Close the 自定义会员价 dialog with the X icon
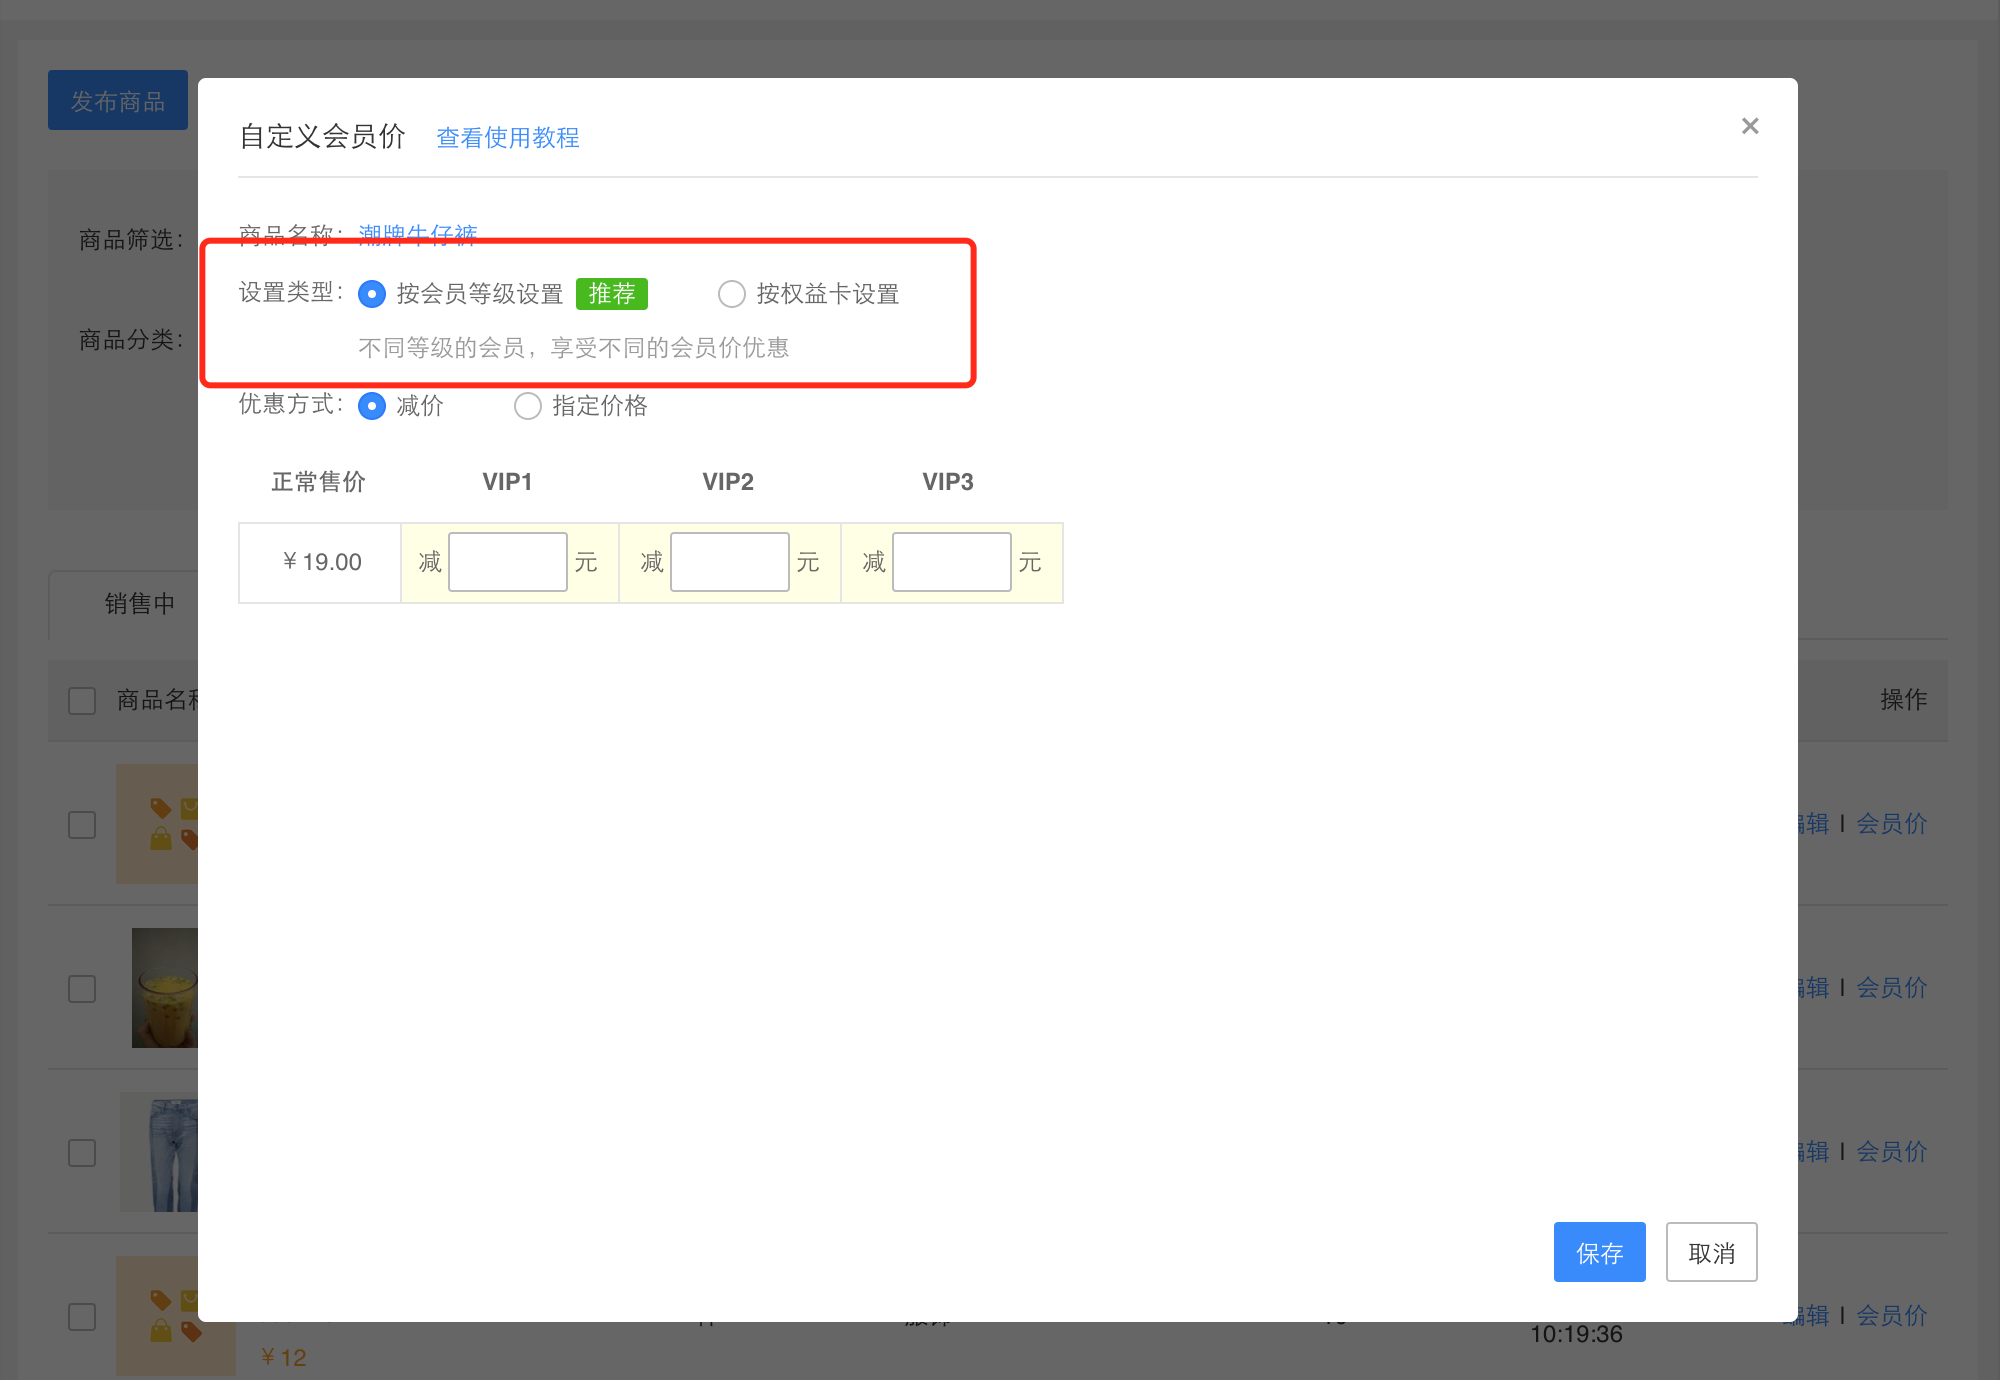 (x=1750, y=126)
